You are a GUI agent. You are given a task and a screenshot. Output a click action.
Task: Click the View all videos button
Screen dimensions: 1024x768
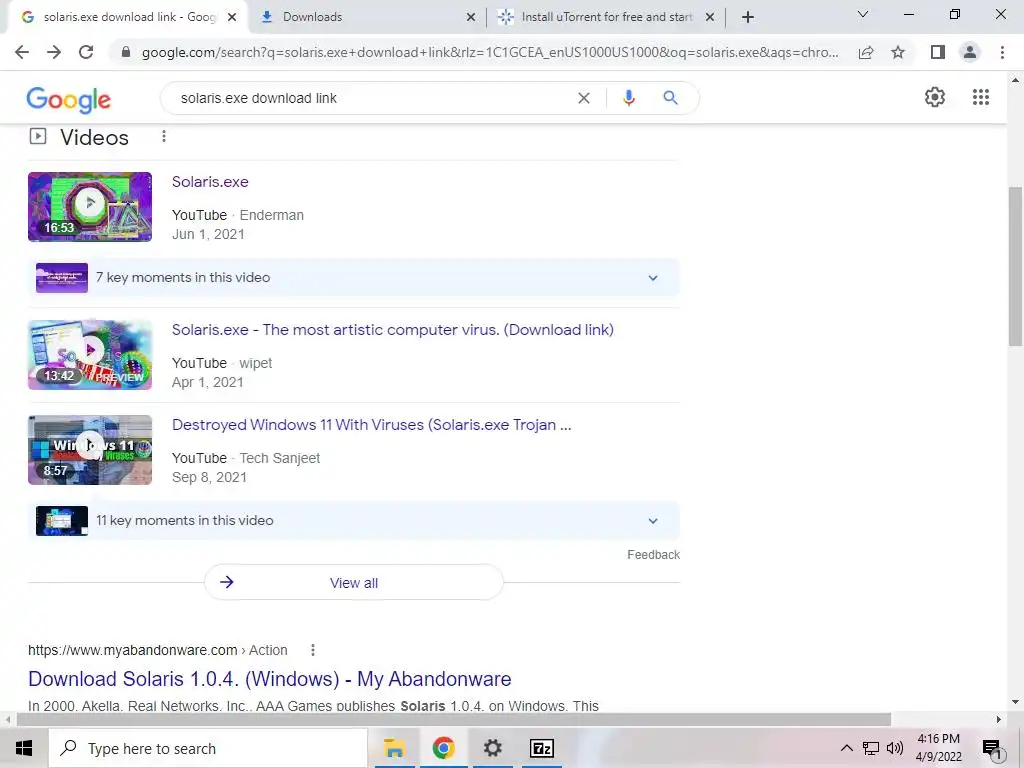[354, 583]
